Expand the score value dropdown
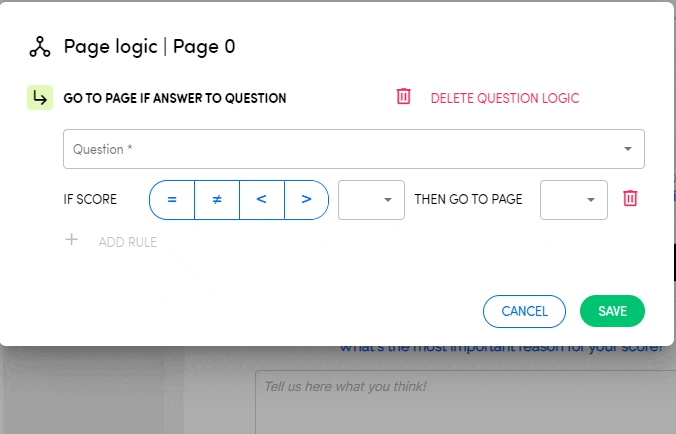The image size is (676, 434). coord(371,199)
